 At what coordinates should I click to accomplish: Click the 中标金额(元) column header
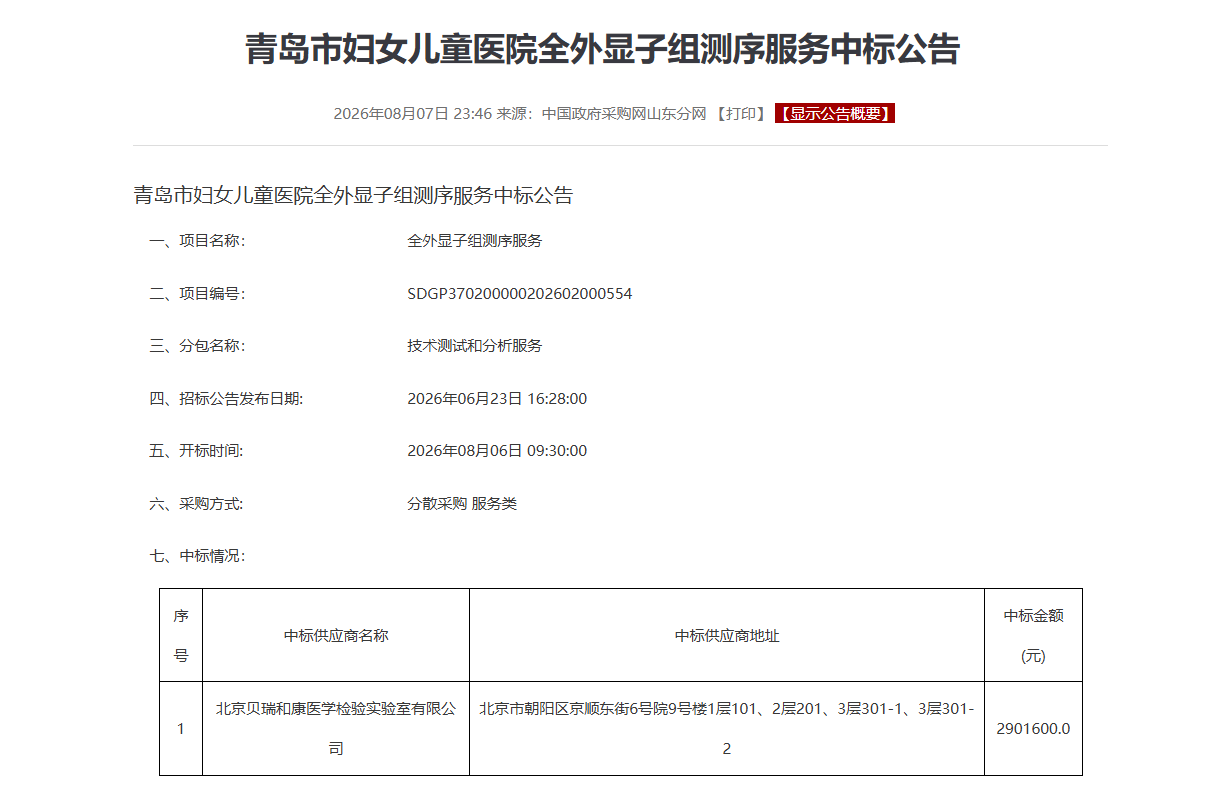click(1033, 636)
